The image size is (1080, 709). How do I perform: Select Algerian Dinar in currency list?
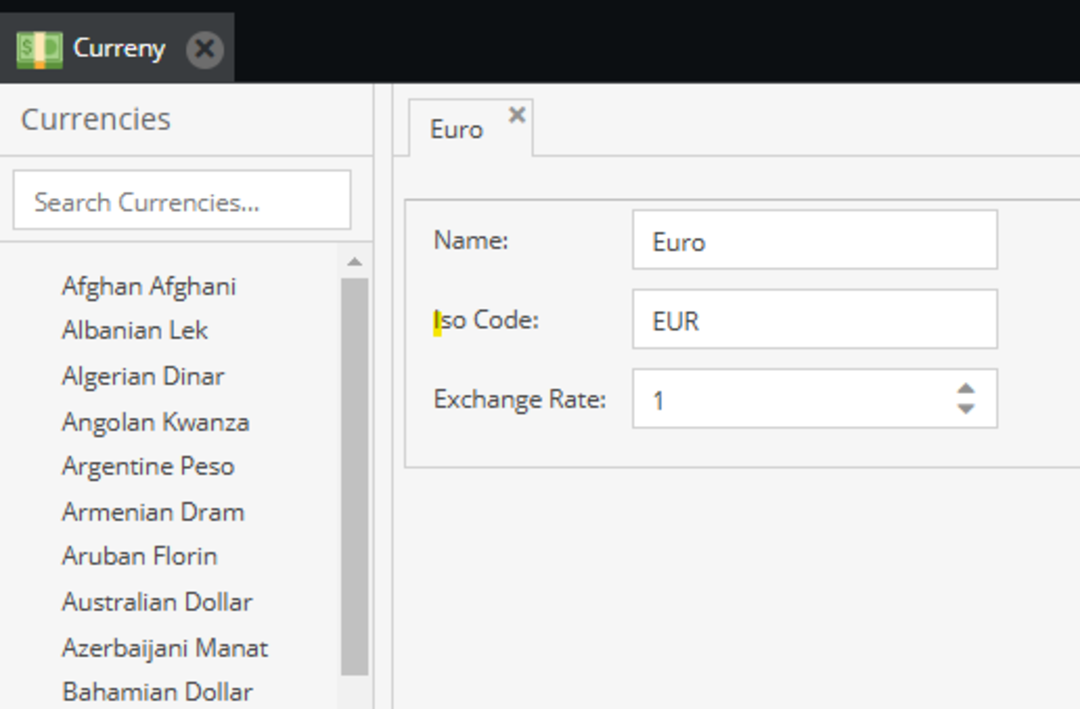pyautogui.click(x=143, y=376)
